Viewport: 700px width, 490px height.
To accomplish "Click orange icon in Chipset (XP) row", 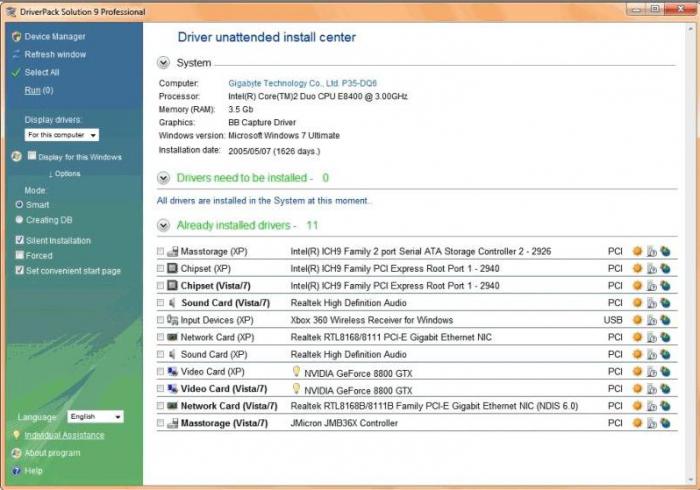I will coord(638,268).
